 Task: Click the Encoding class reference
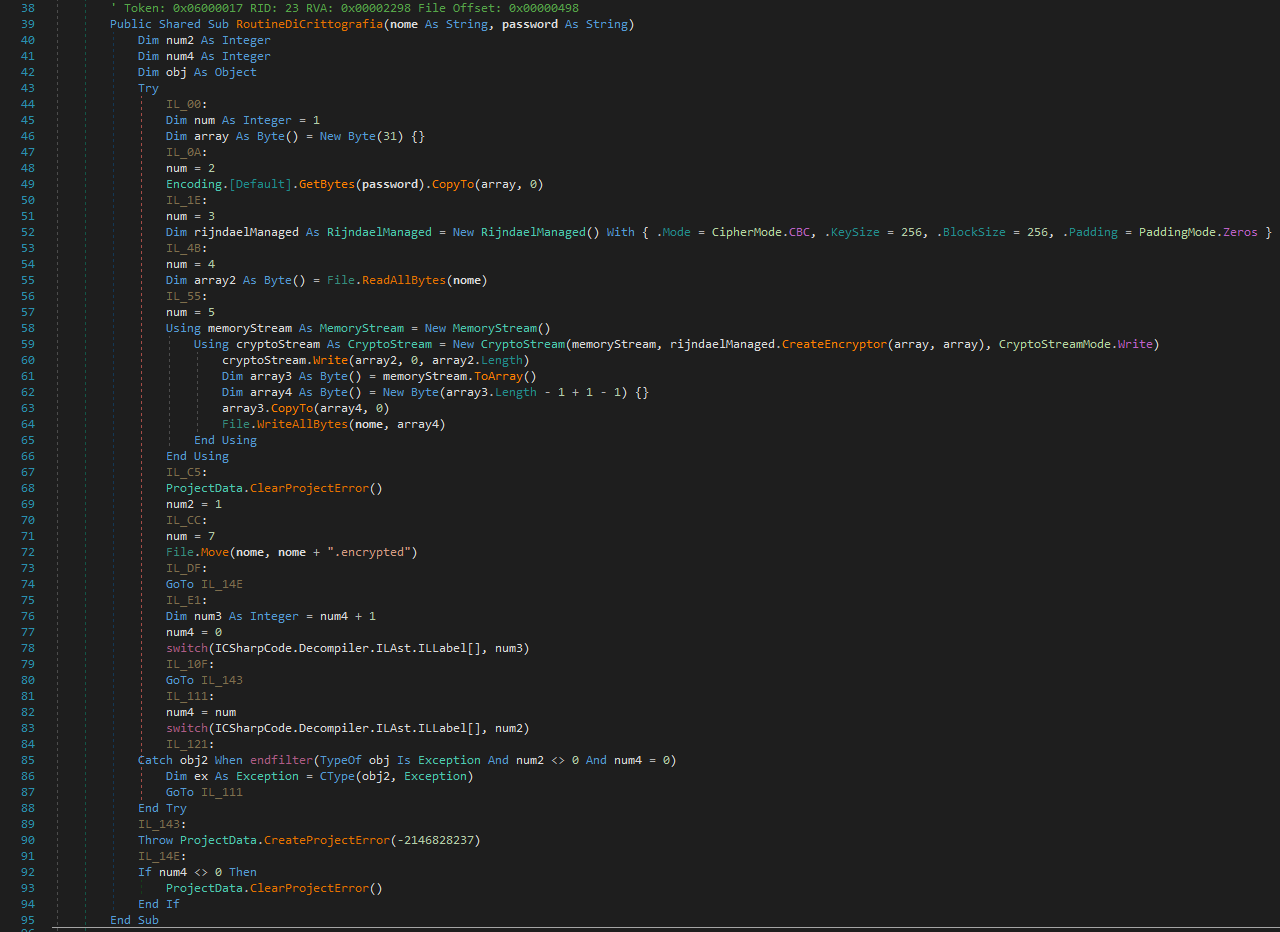click(x=194, y=184)
